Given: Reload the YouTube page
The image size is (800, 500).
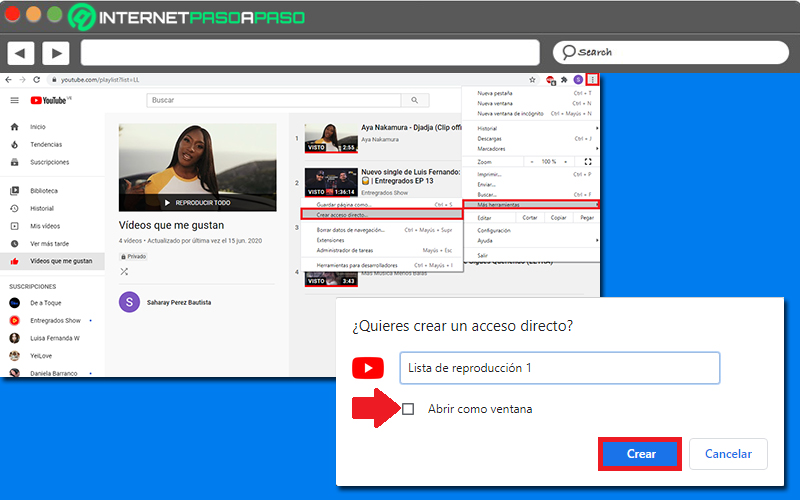Looking at the screenshot, I should (x=36, y=80).
